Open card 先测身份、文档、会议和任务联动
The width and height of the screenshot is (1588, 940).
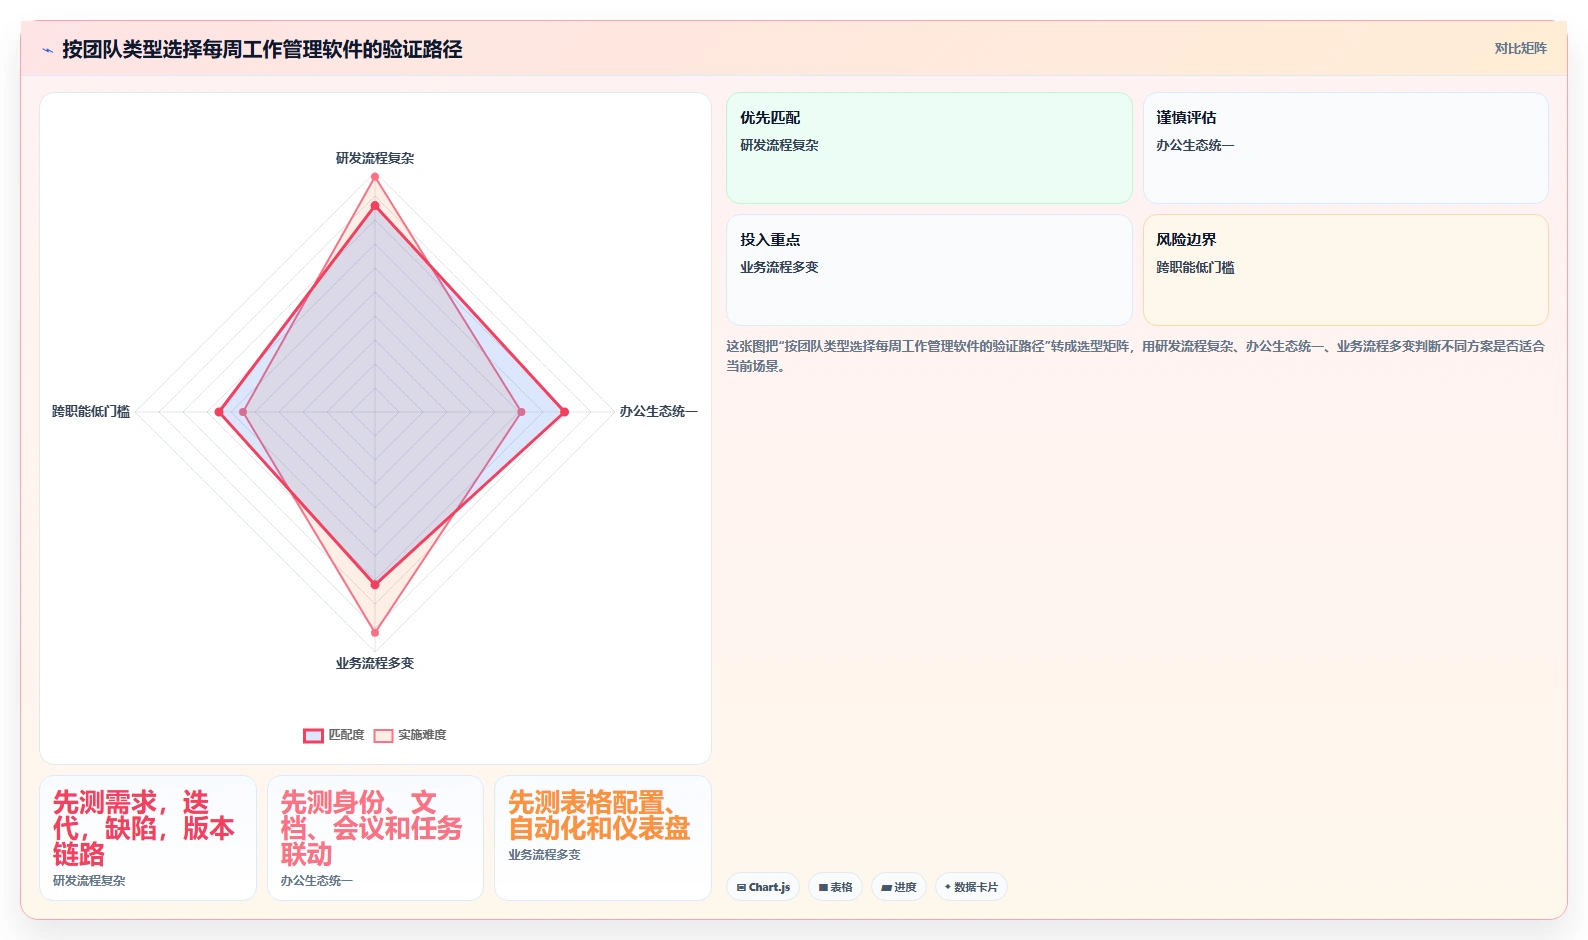coord(375,838)
